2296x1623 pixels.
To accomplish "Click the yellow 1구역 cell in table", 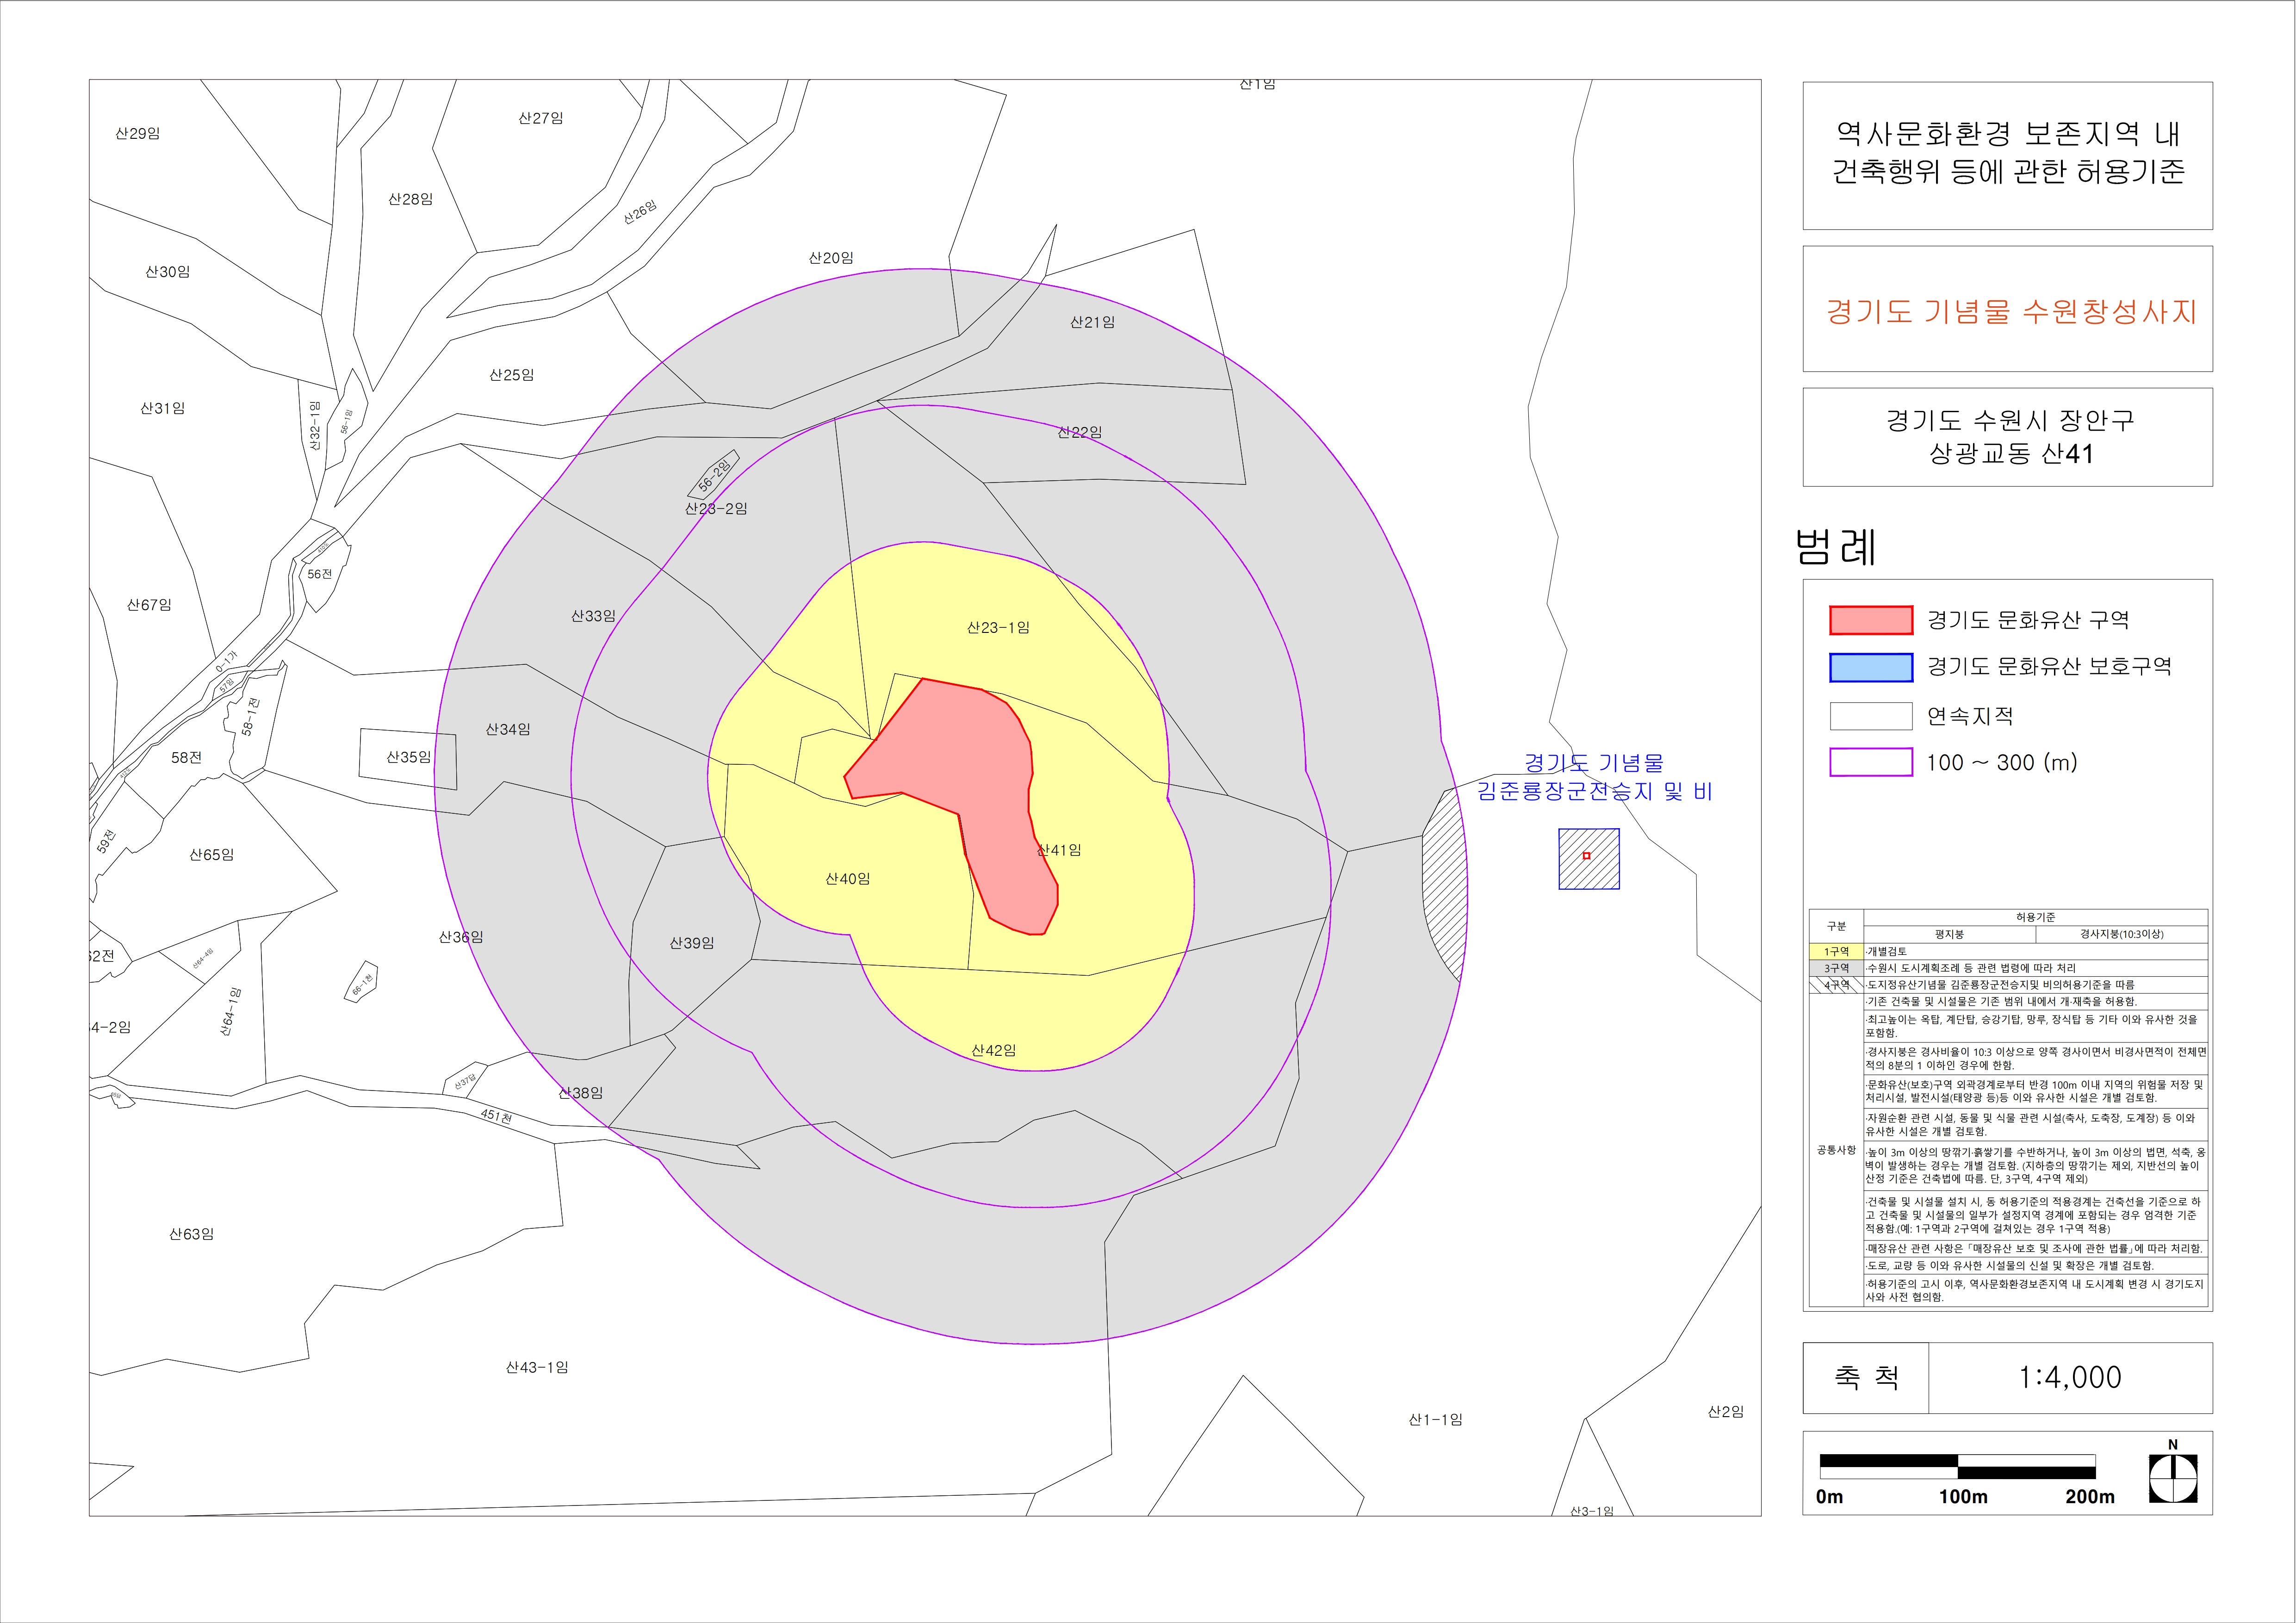I will coord(1836,952).
